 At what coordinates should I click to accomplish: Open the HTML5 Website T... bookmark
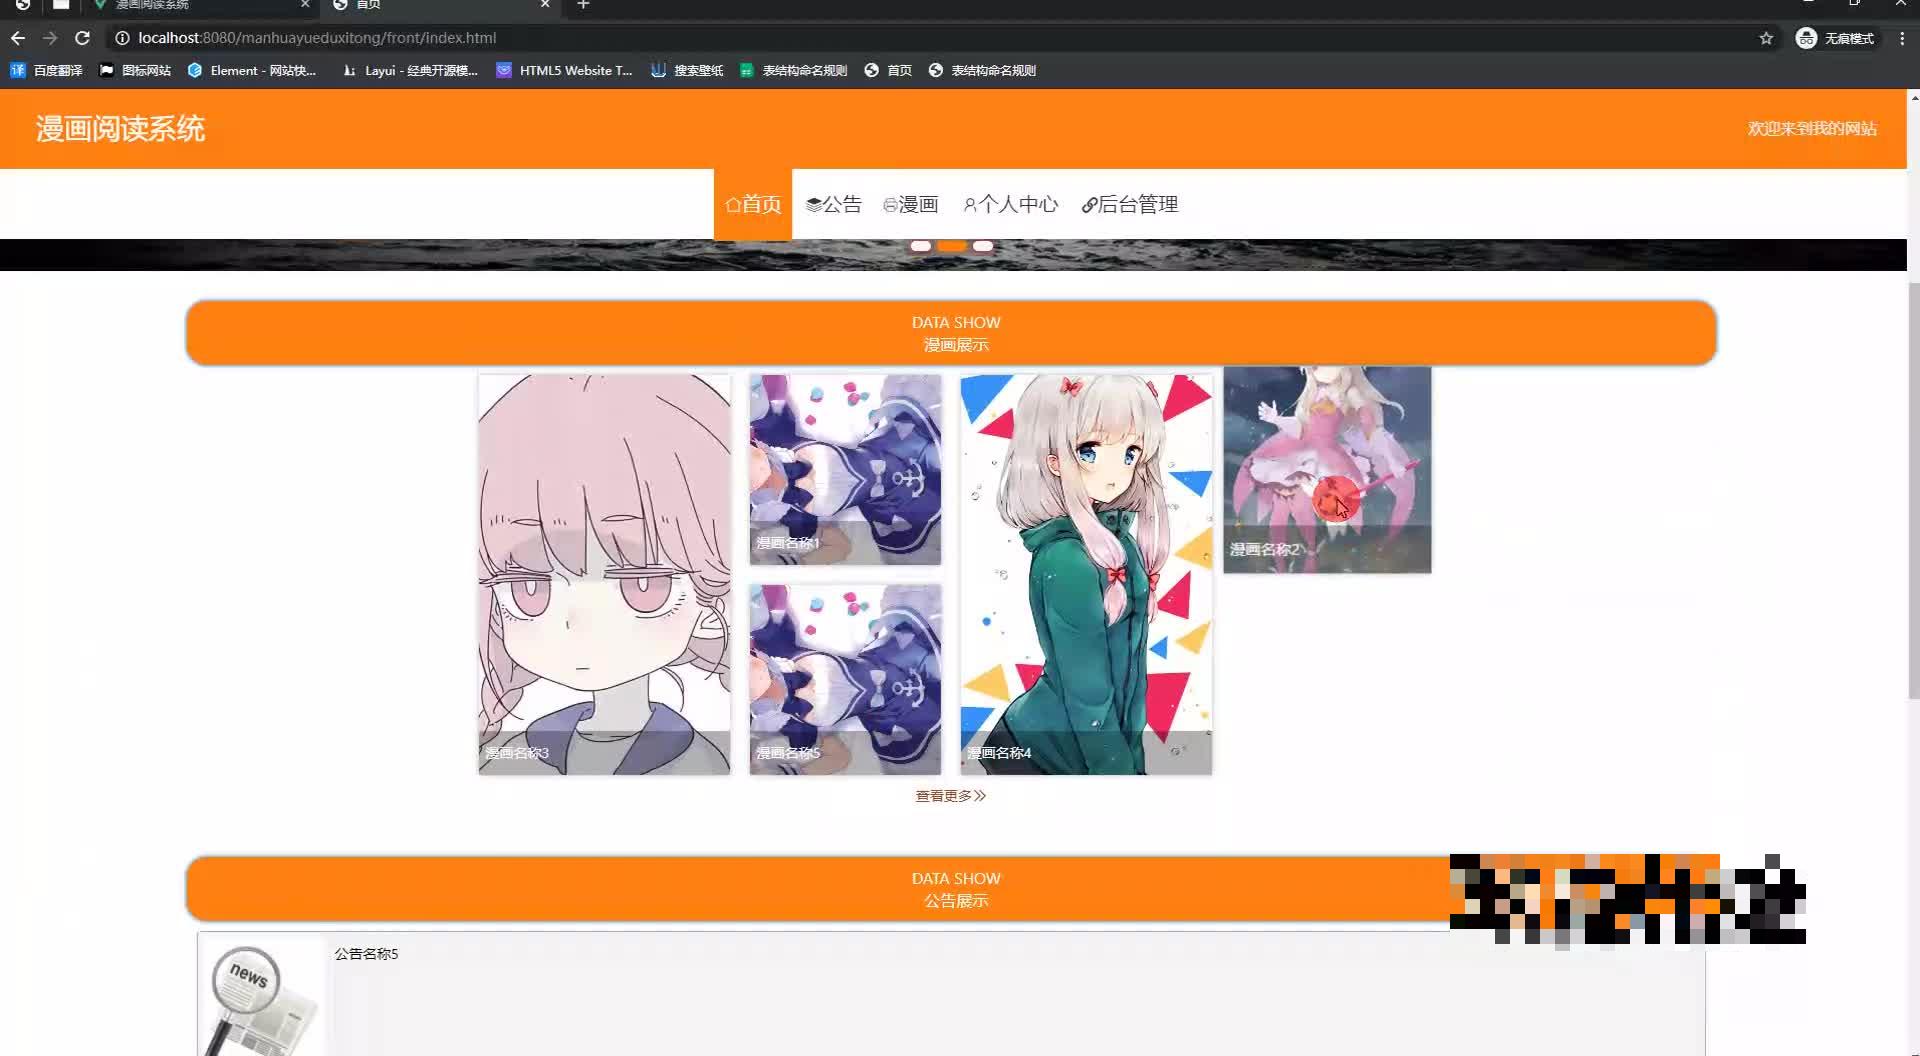(x=565, y=70)
